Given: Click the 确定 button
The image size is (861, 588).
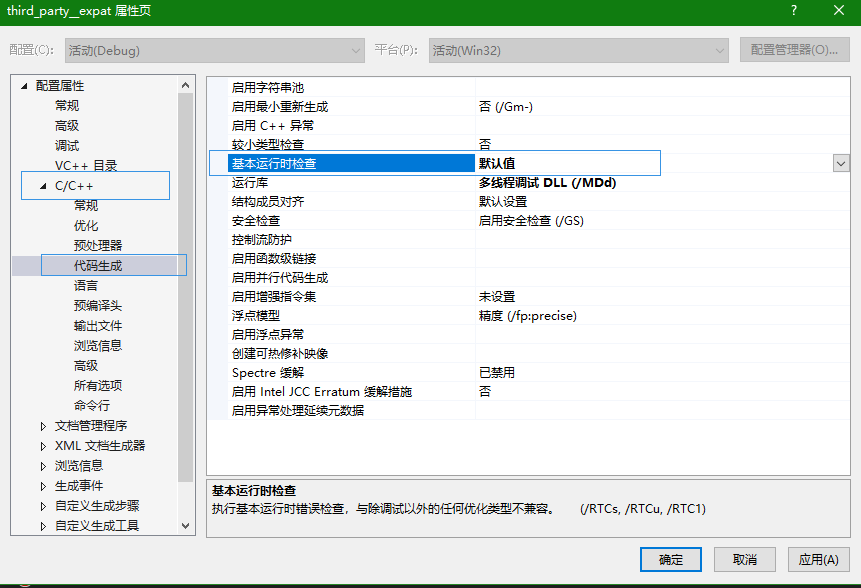Looking at the screenshot, I should pos(671,559).
